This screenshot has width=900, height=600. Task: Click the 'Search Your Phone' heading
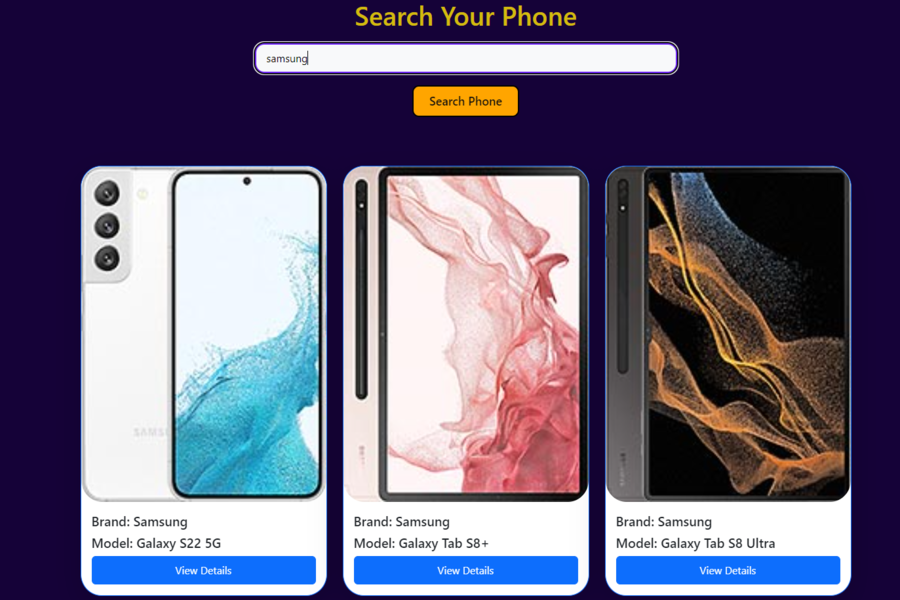[x=465, y=17]
